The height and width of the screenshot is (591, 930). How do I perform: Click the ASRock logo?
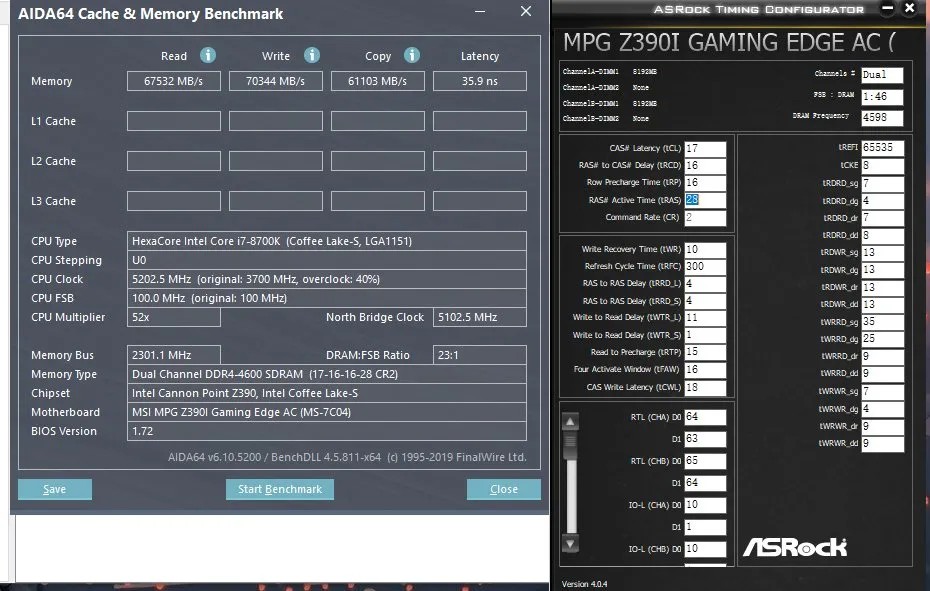[x=797, y=547]
